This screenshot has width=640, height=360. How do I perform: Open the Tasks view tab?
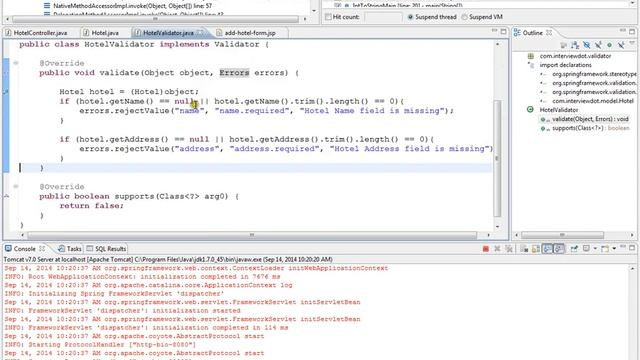[x=70, y=249]
